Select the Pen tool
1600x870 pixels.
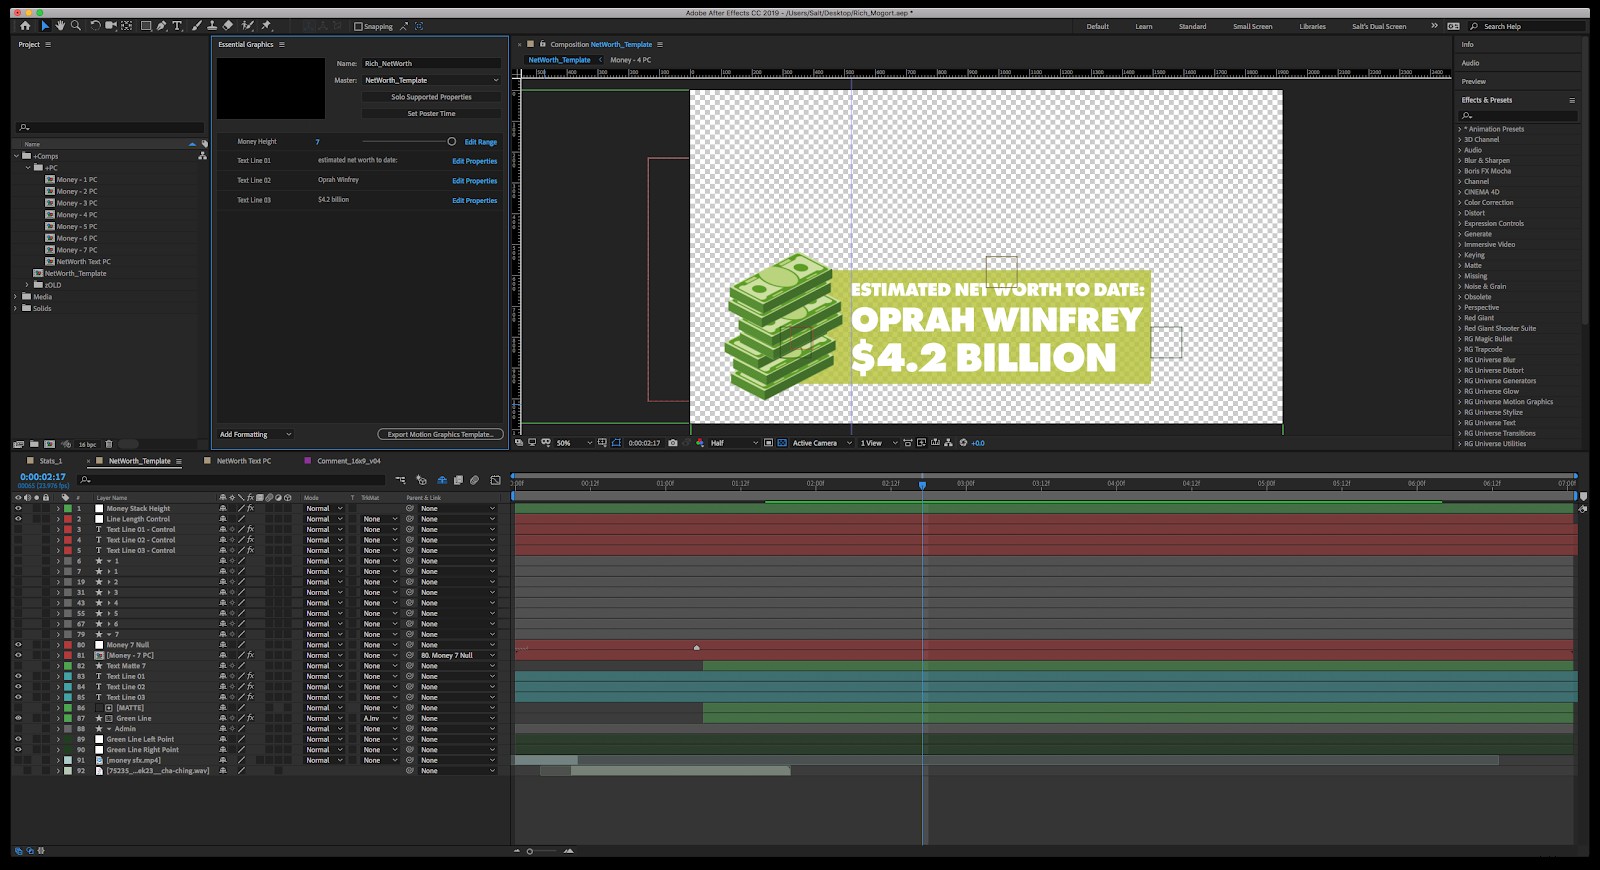point(162,26)
